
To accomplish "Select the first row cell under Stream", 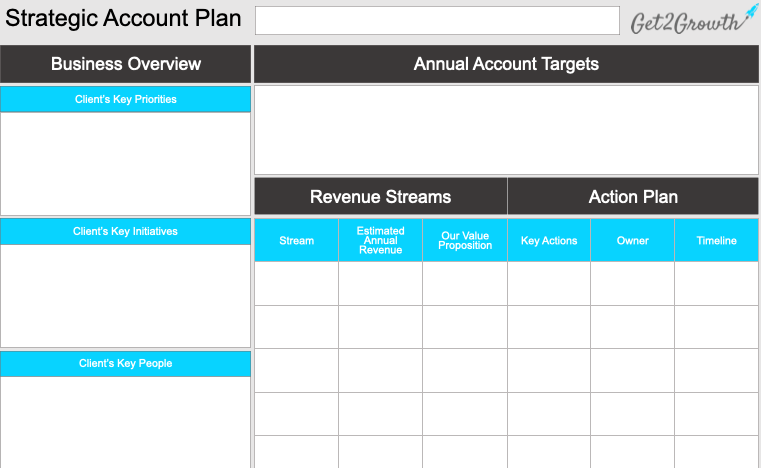I will pyautogui.click(x=297, y=284).
